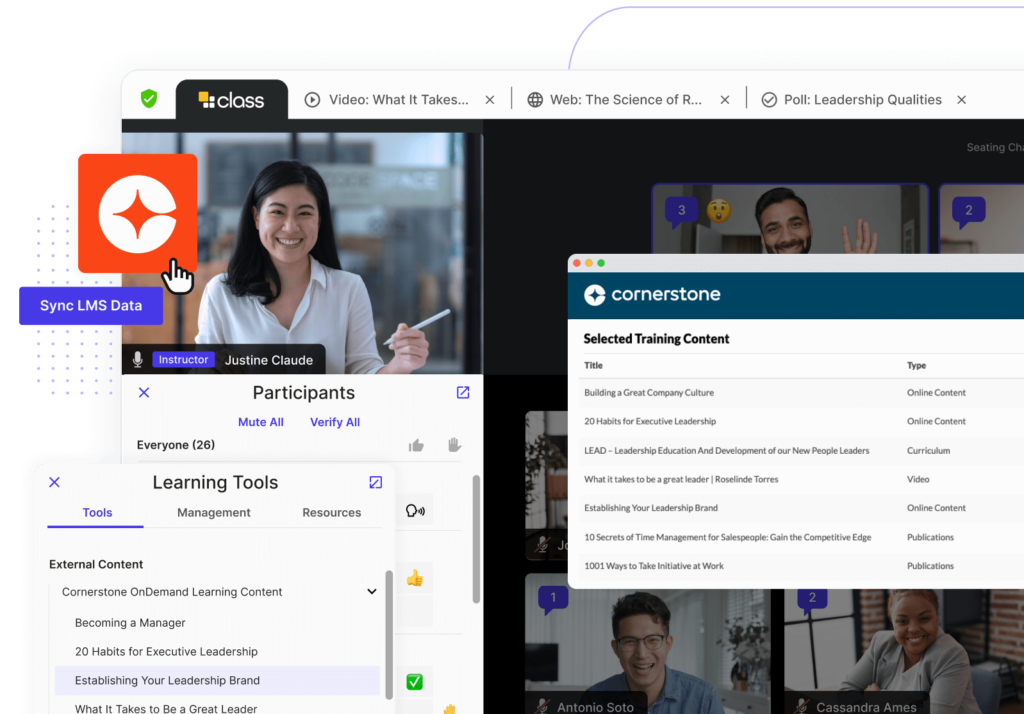Viewport: 1024px width, 714px height.
Task: Pop out the Learning Tools panel
Action: click(x=375, y=482)
